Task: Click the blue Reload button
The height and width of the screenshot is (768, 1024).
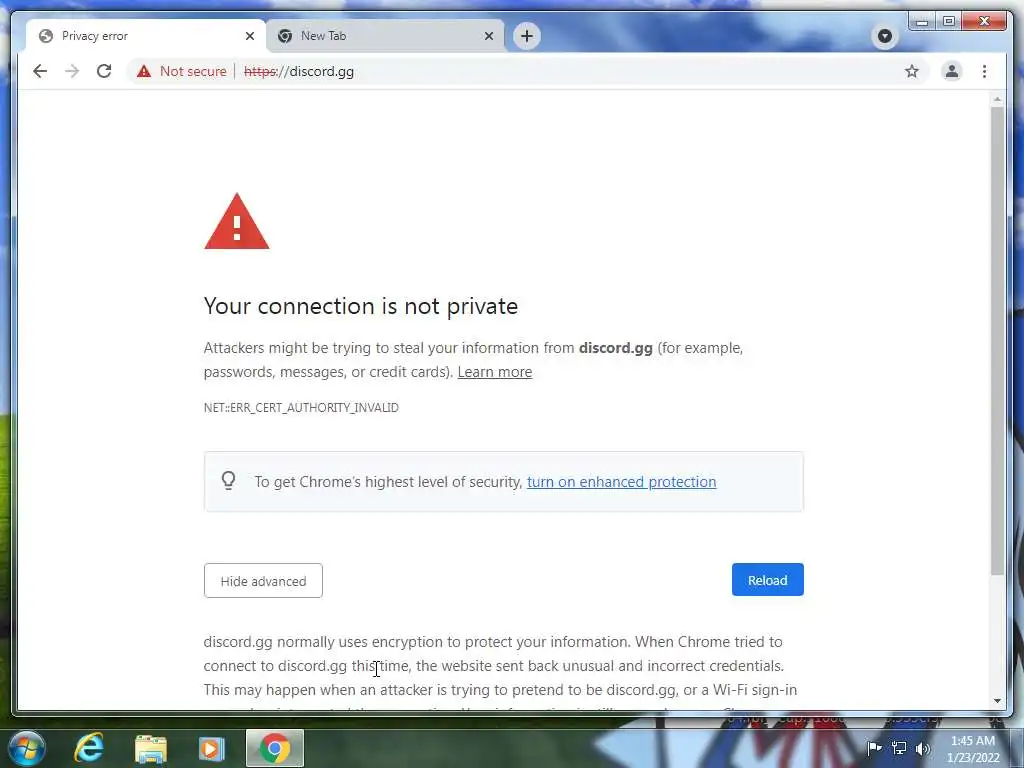Action: click(x=767, y=580)
